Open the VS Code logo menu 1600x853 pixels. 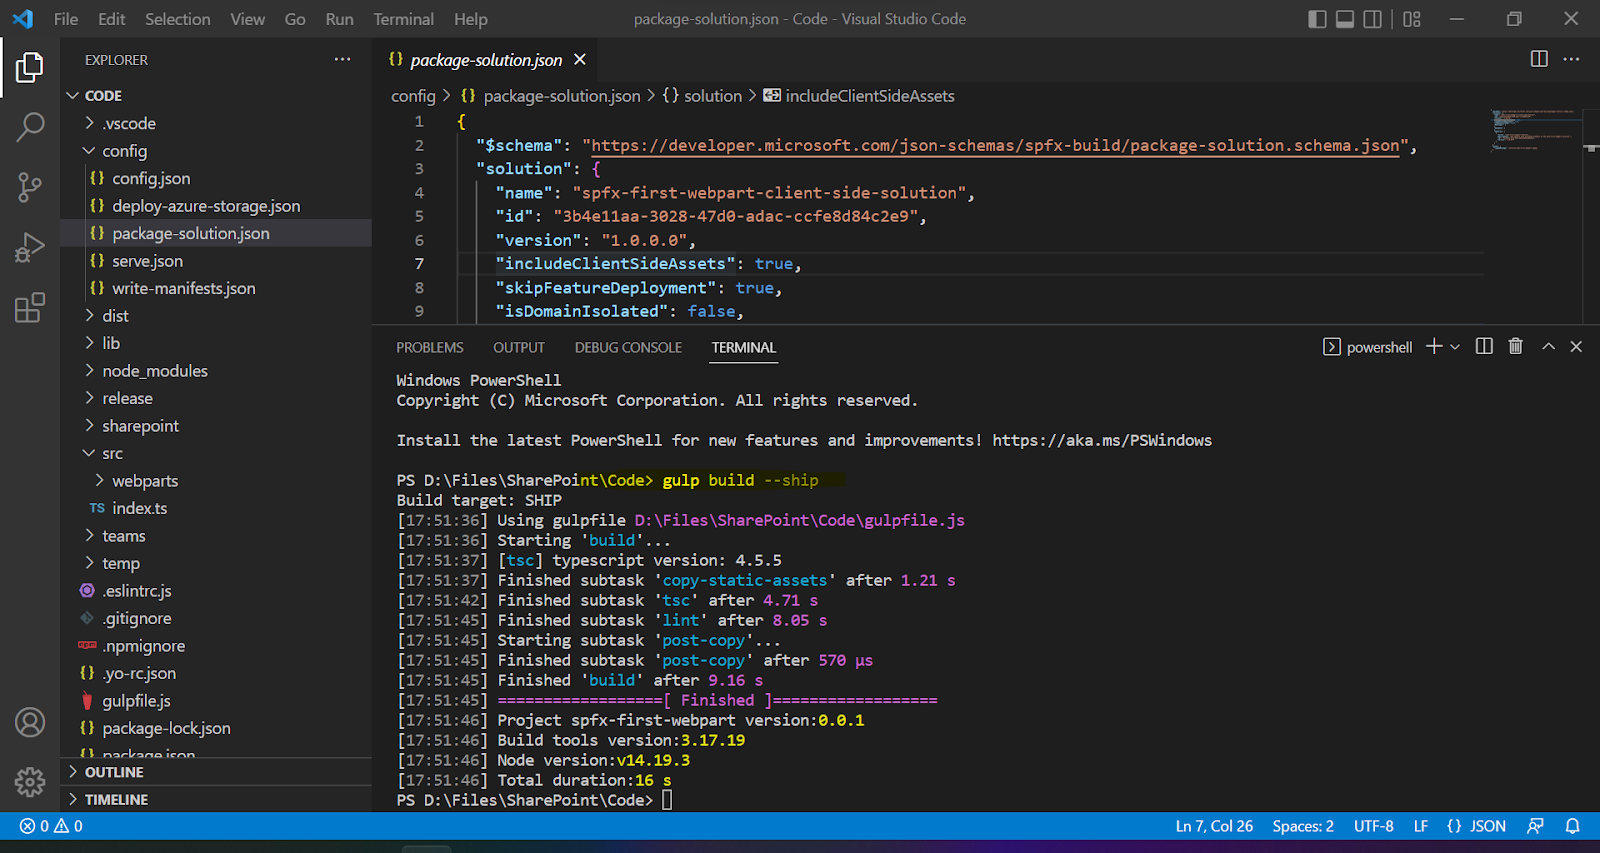(22, 19)
